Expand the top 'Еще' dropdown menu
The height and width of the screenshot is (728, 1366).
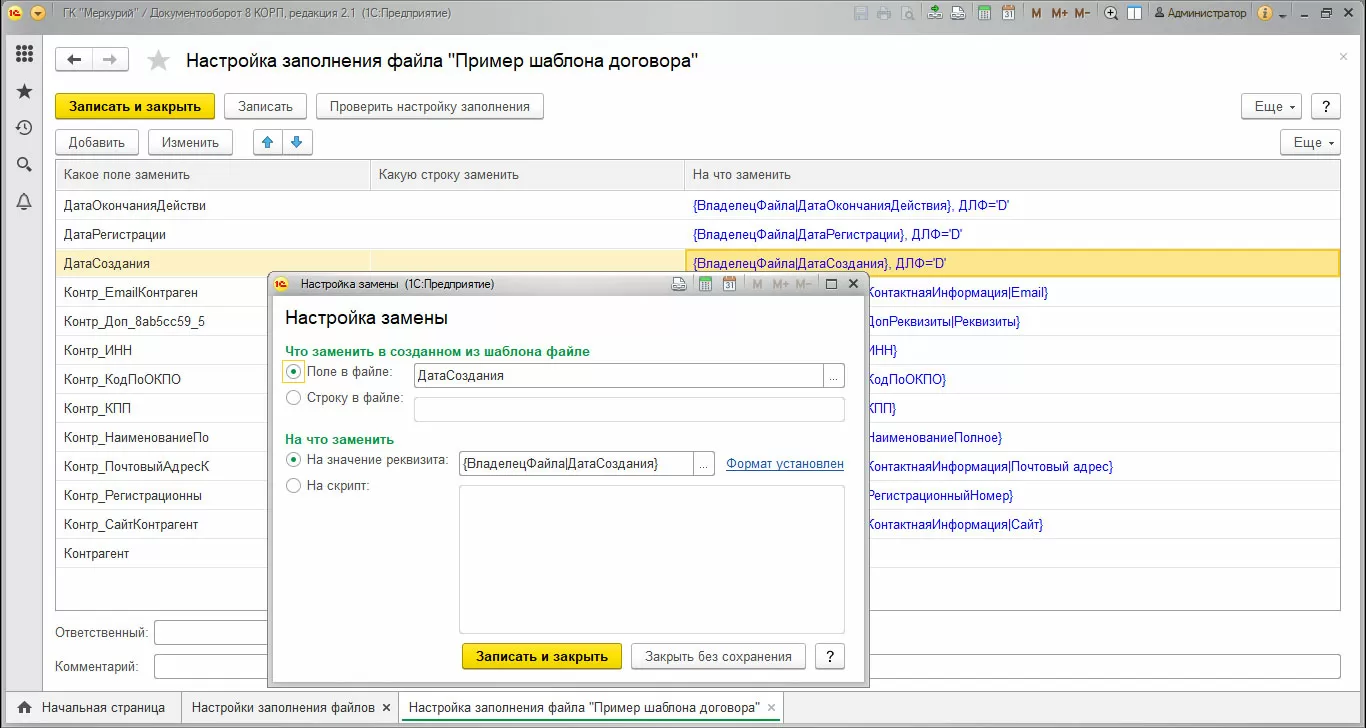point(1275,106)
